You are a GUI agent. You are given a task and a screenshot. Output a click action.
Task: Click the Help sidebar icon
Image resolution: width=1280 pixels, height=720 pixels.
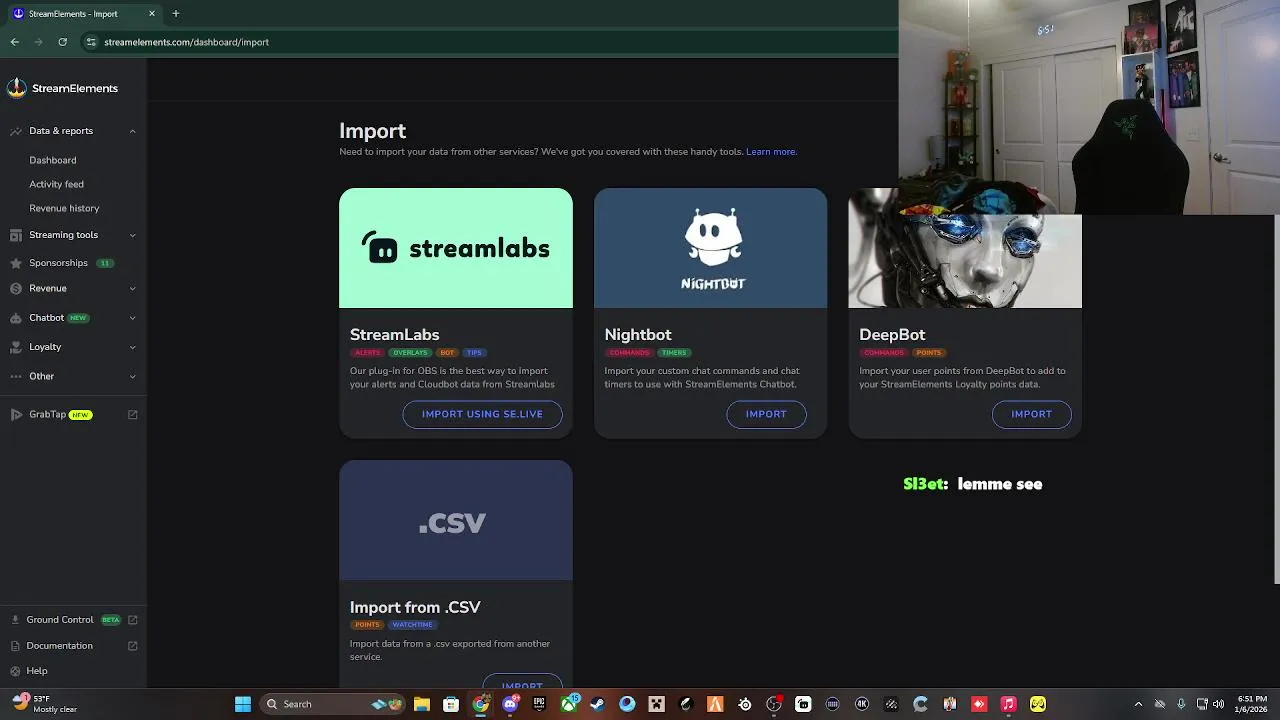(15, 671)
